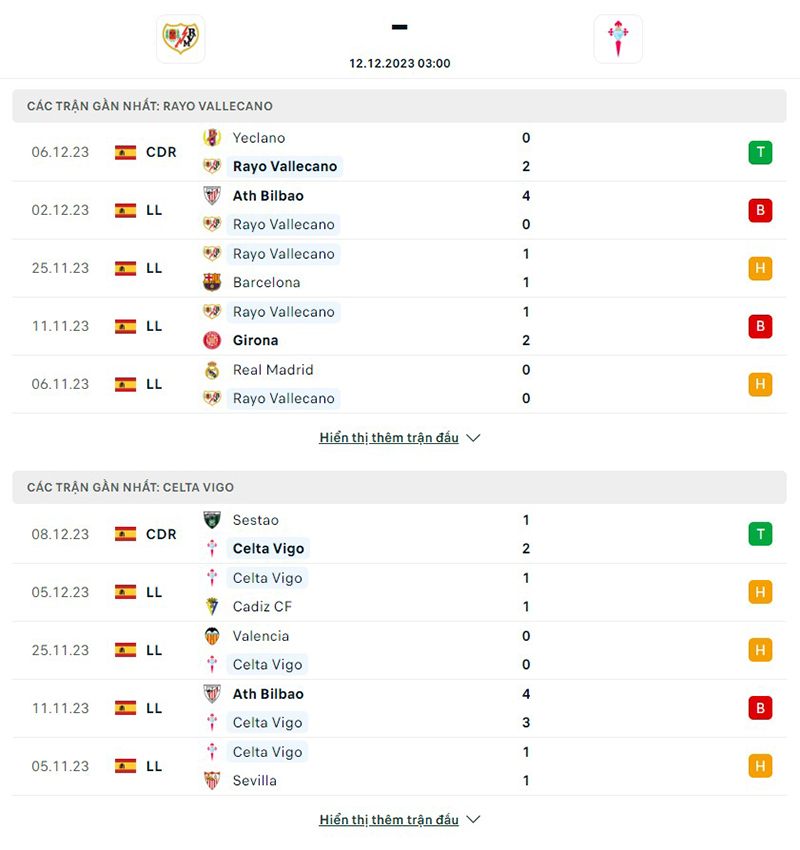Click the Rayo Vallecano club logo at top

(180, 39)
